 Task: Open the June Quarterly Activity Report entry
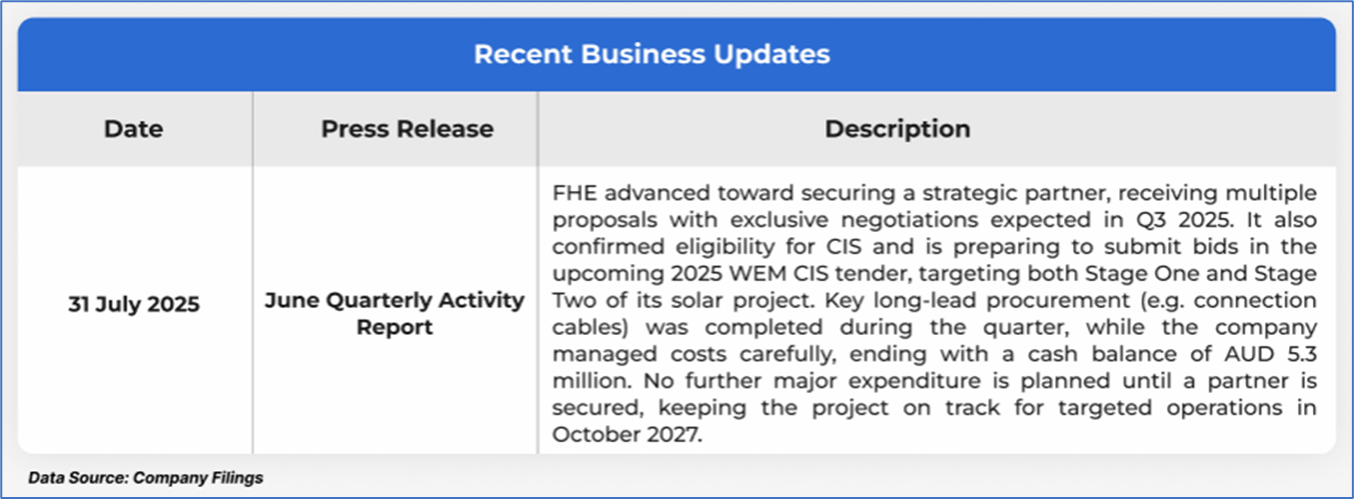click(394, 314)
